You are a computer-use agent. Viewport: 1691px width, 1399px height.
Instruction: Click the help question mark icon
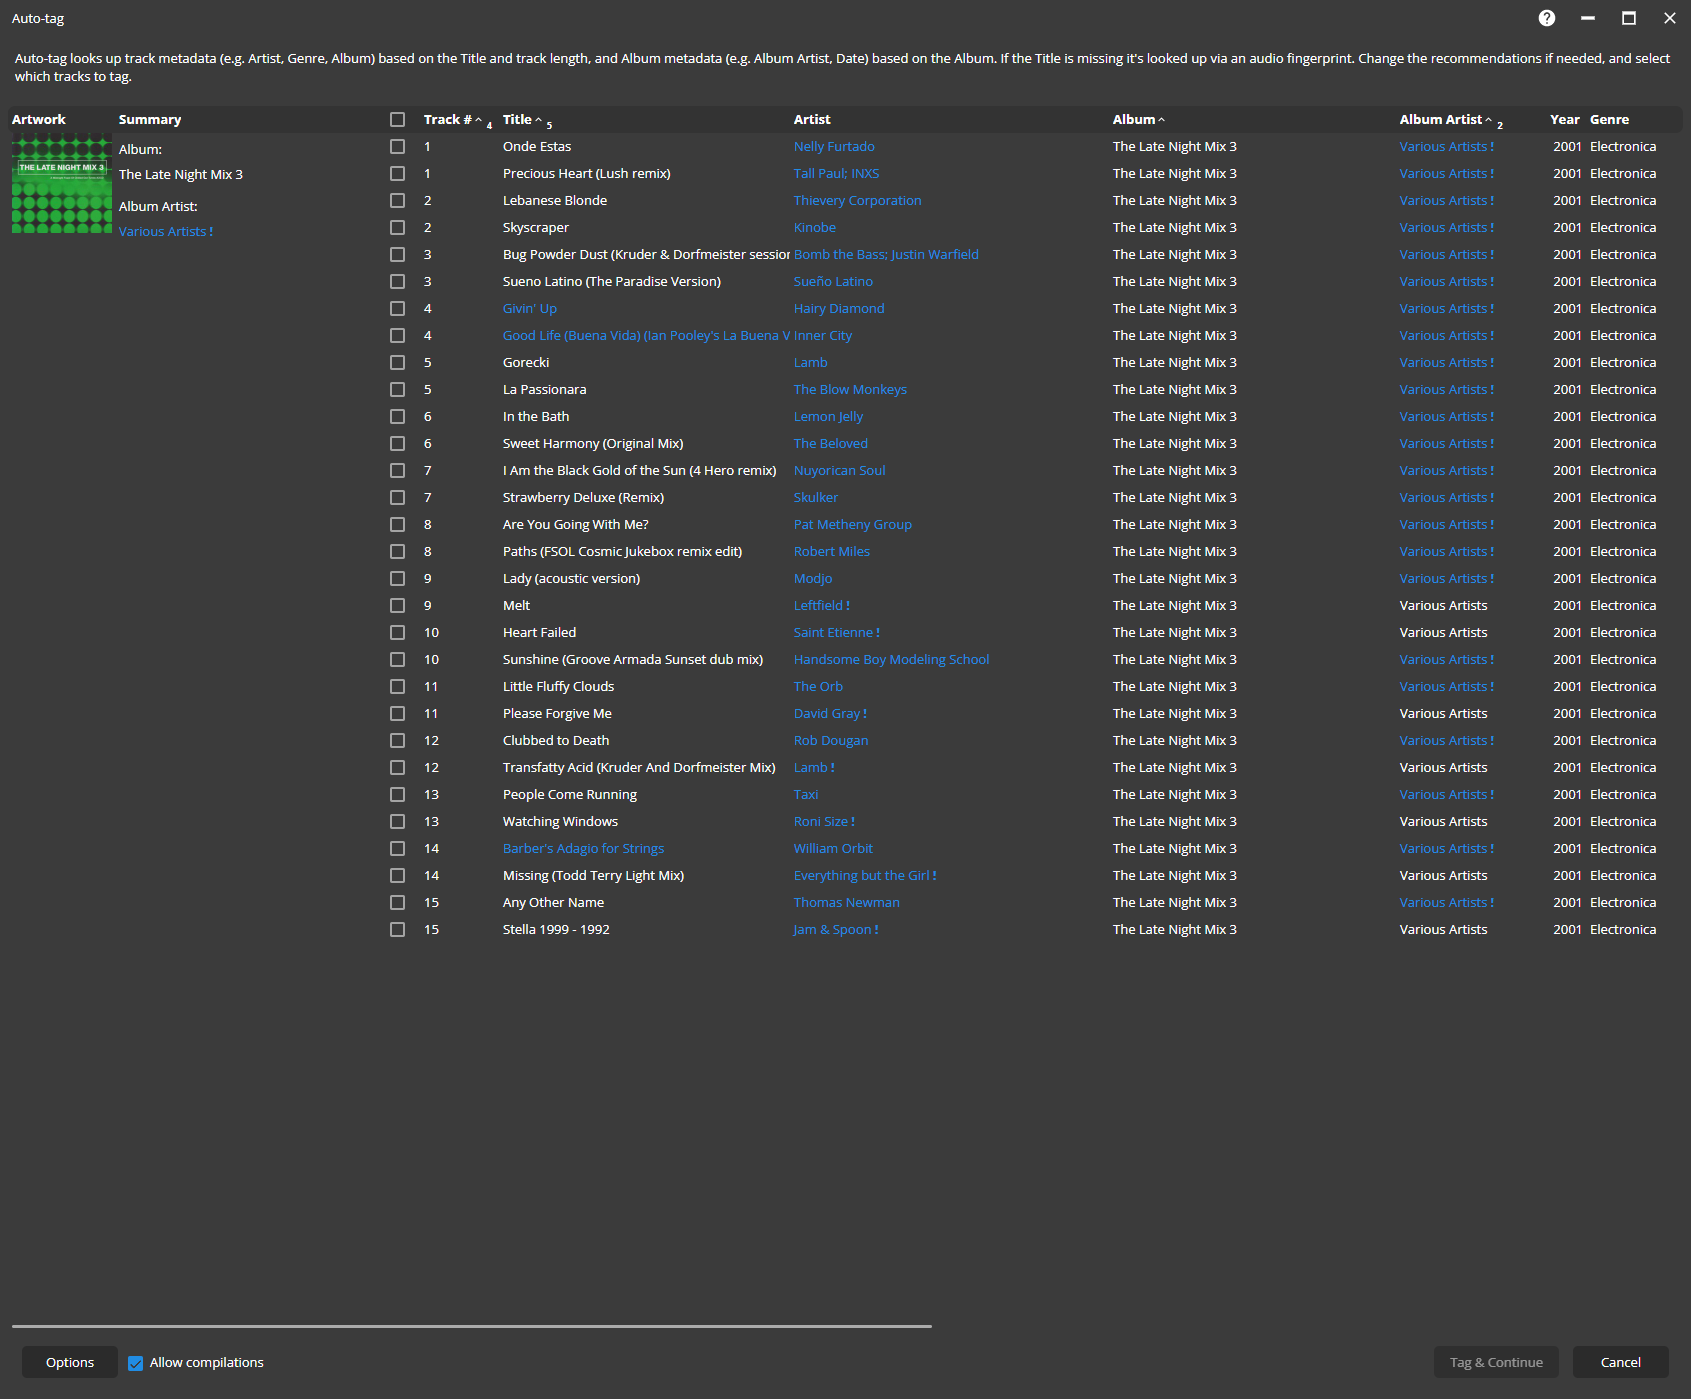pos(1546,18)
